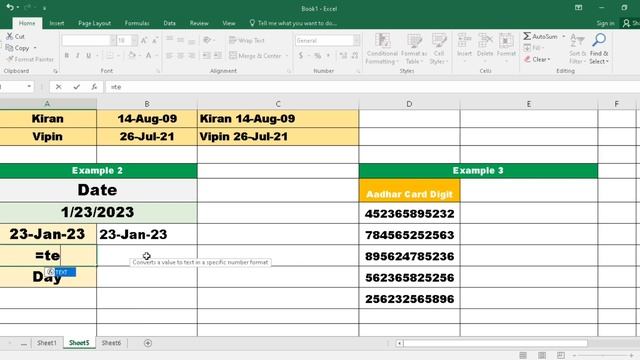The height and width of the screenshot is (360, 640).
Task: Click Percent Style icon
Action: point(318,55)
